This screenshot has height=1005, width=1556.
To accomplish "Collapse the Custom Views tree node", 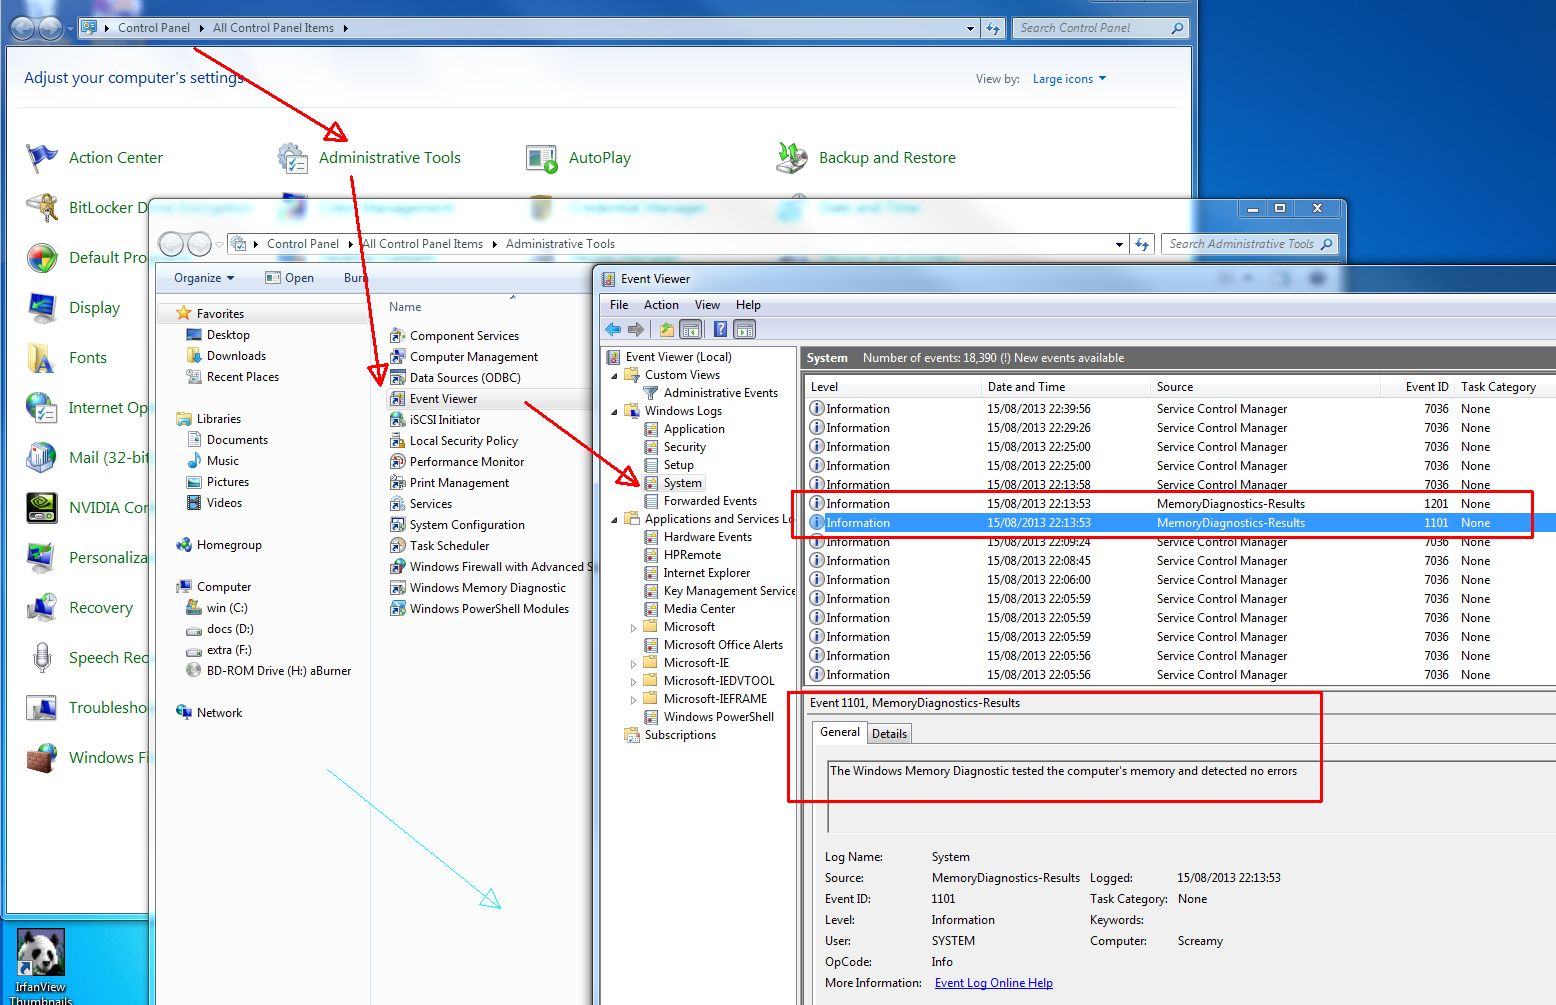I will click(615, 376).
